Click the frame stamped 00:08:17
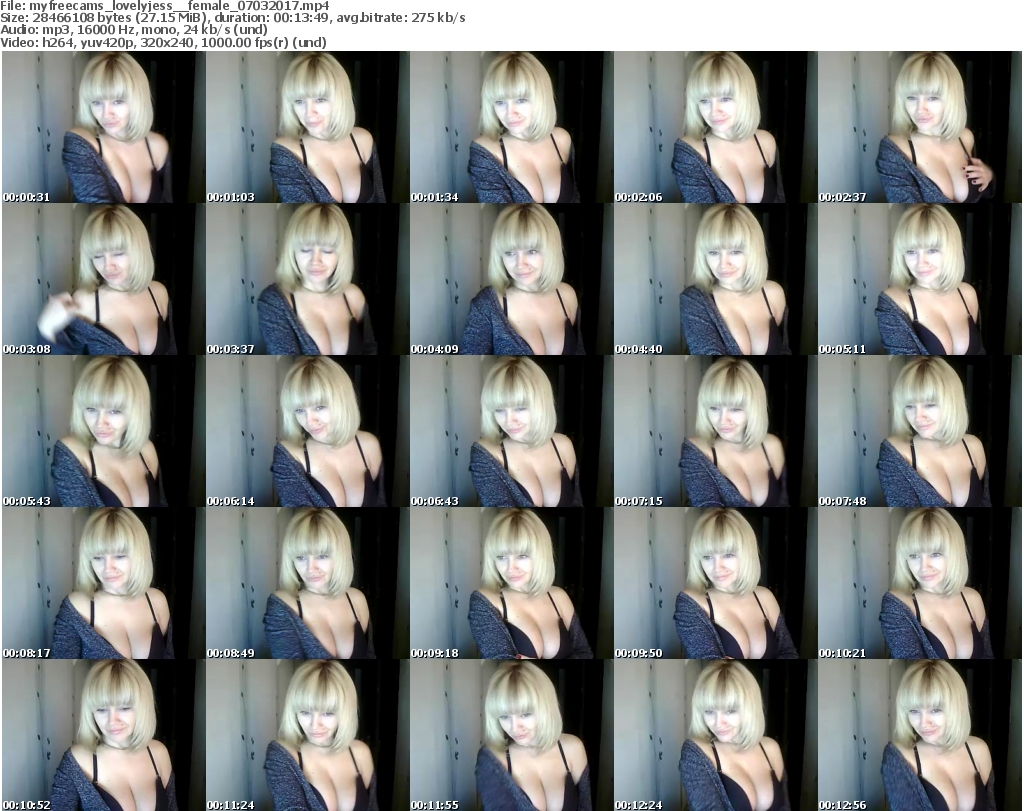The image size is (1024, 811). click(103, 583)
